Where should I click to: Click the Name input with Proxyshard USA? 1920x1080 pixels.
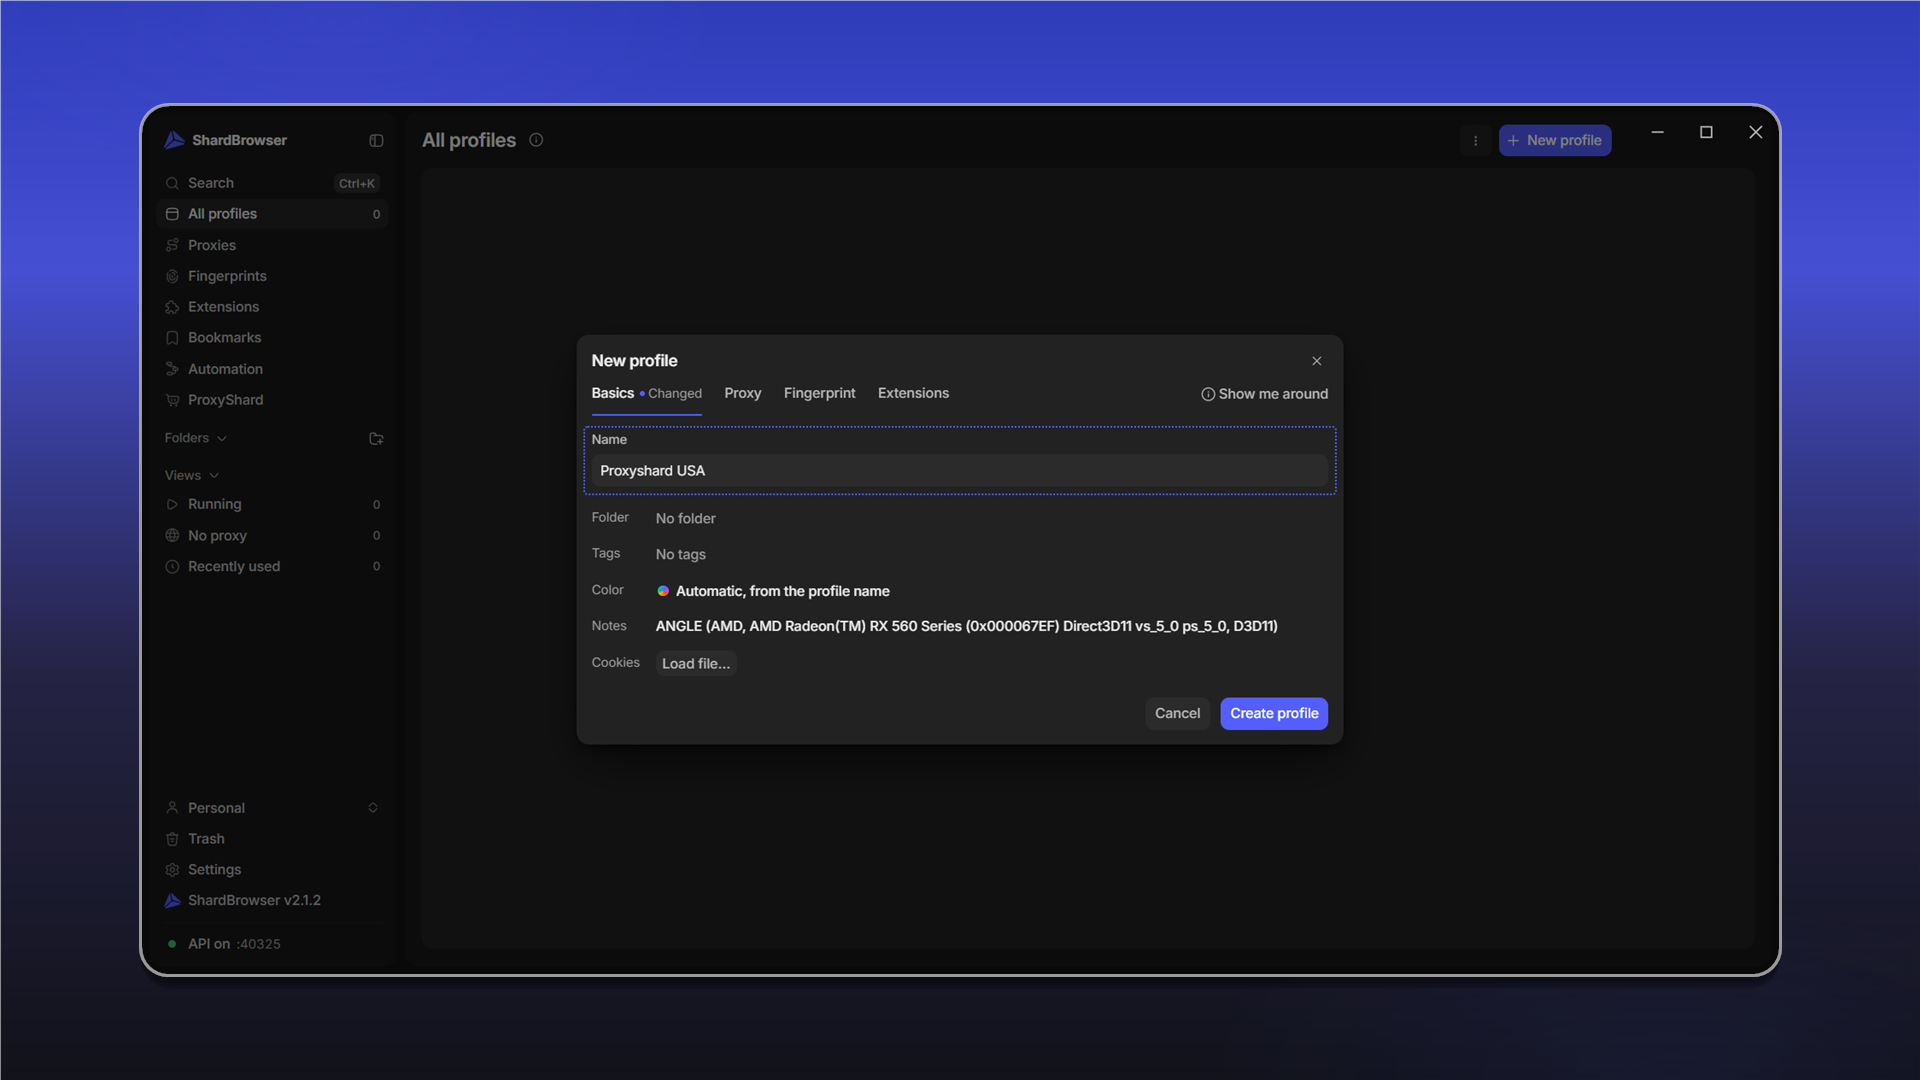tap(959, 471)
